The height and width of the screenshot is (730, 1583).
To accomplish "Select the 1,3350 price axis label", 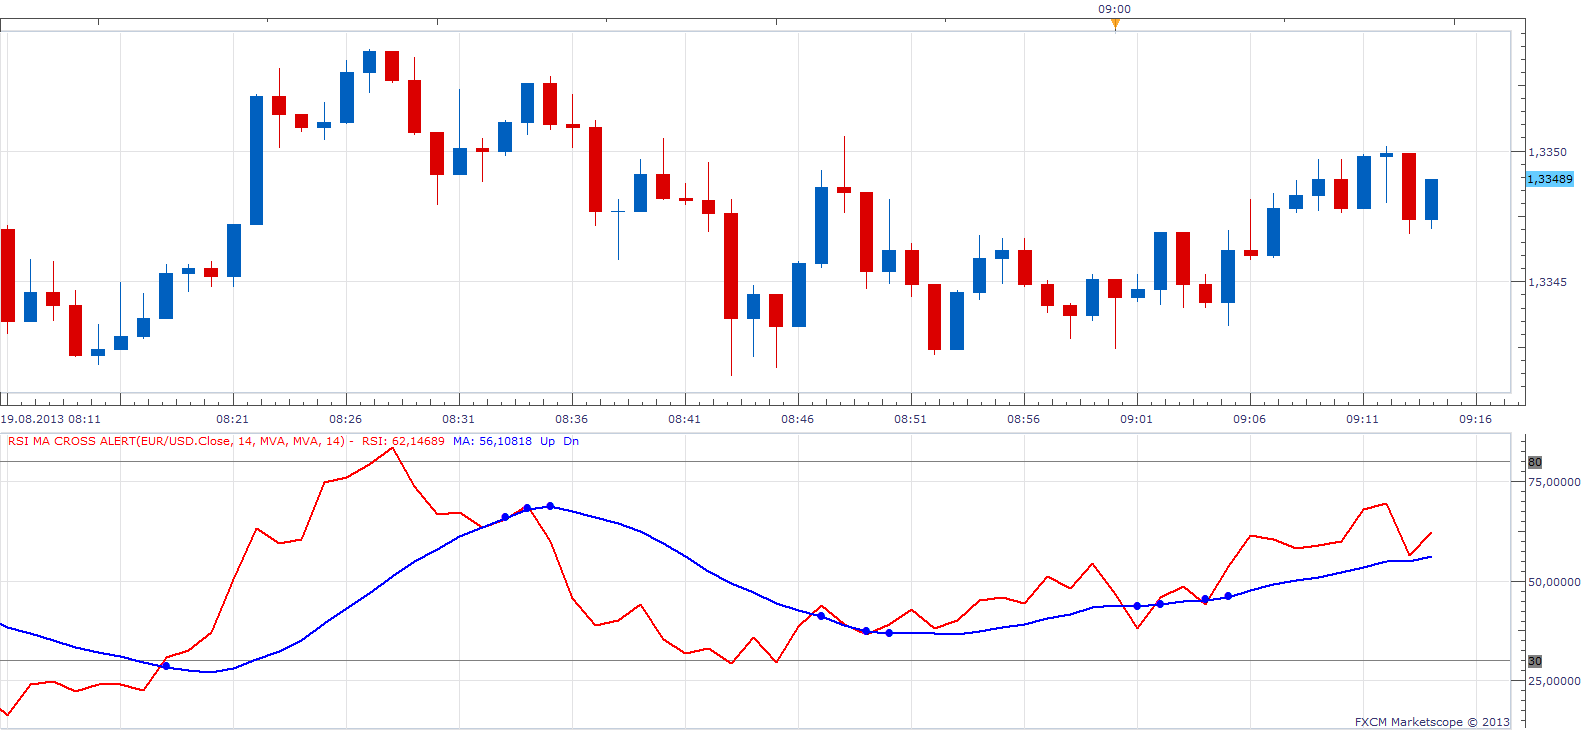I will pyautogui.click(x=1547, y=152).
